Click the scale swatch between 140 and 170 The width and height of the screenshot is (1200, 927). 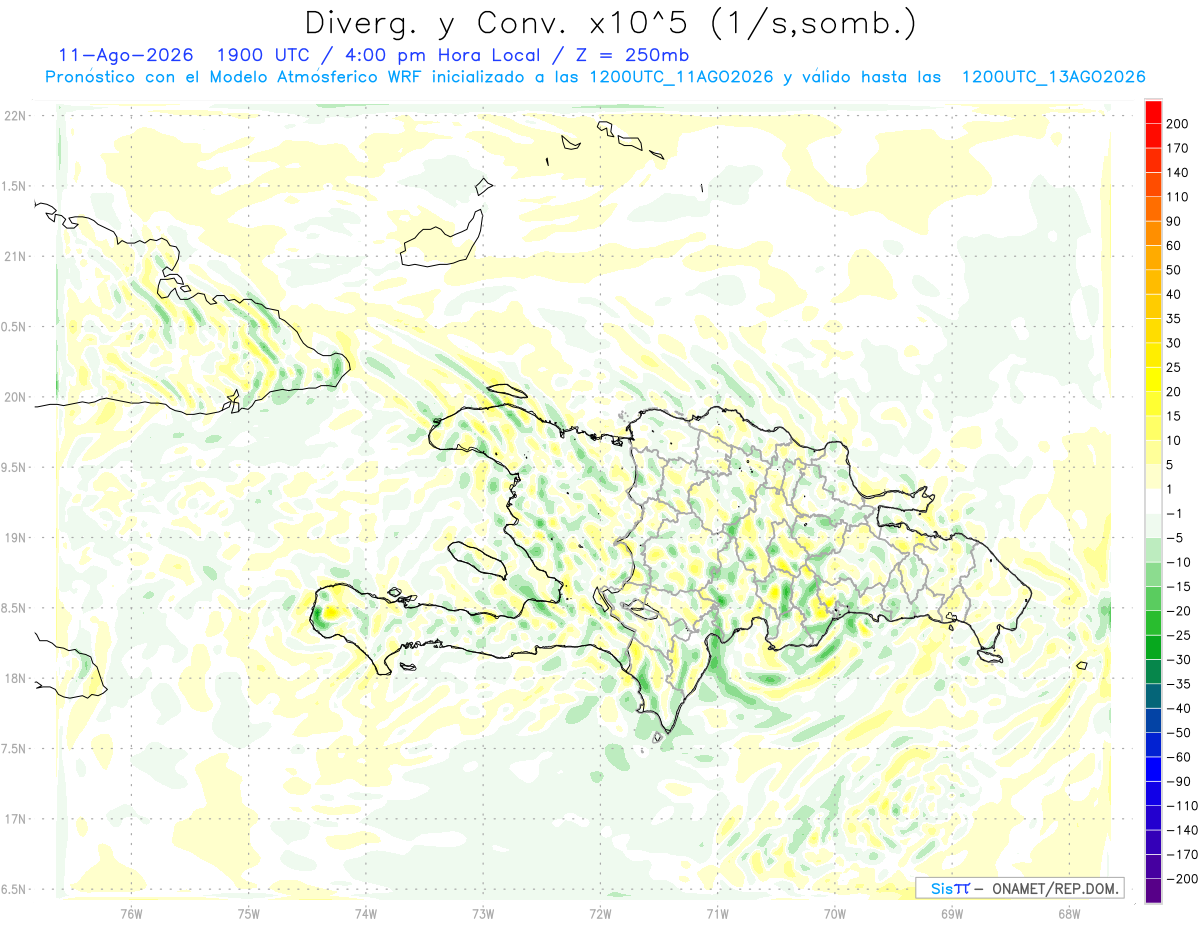pos(1154,160)
